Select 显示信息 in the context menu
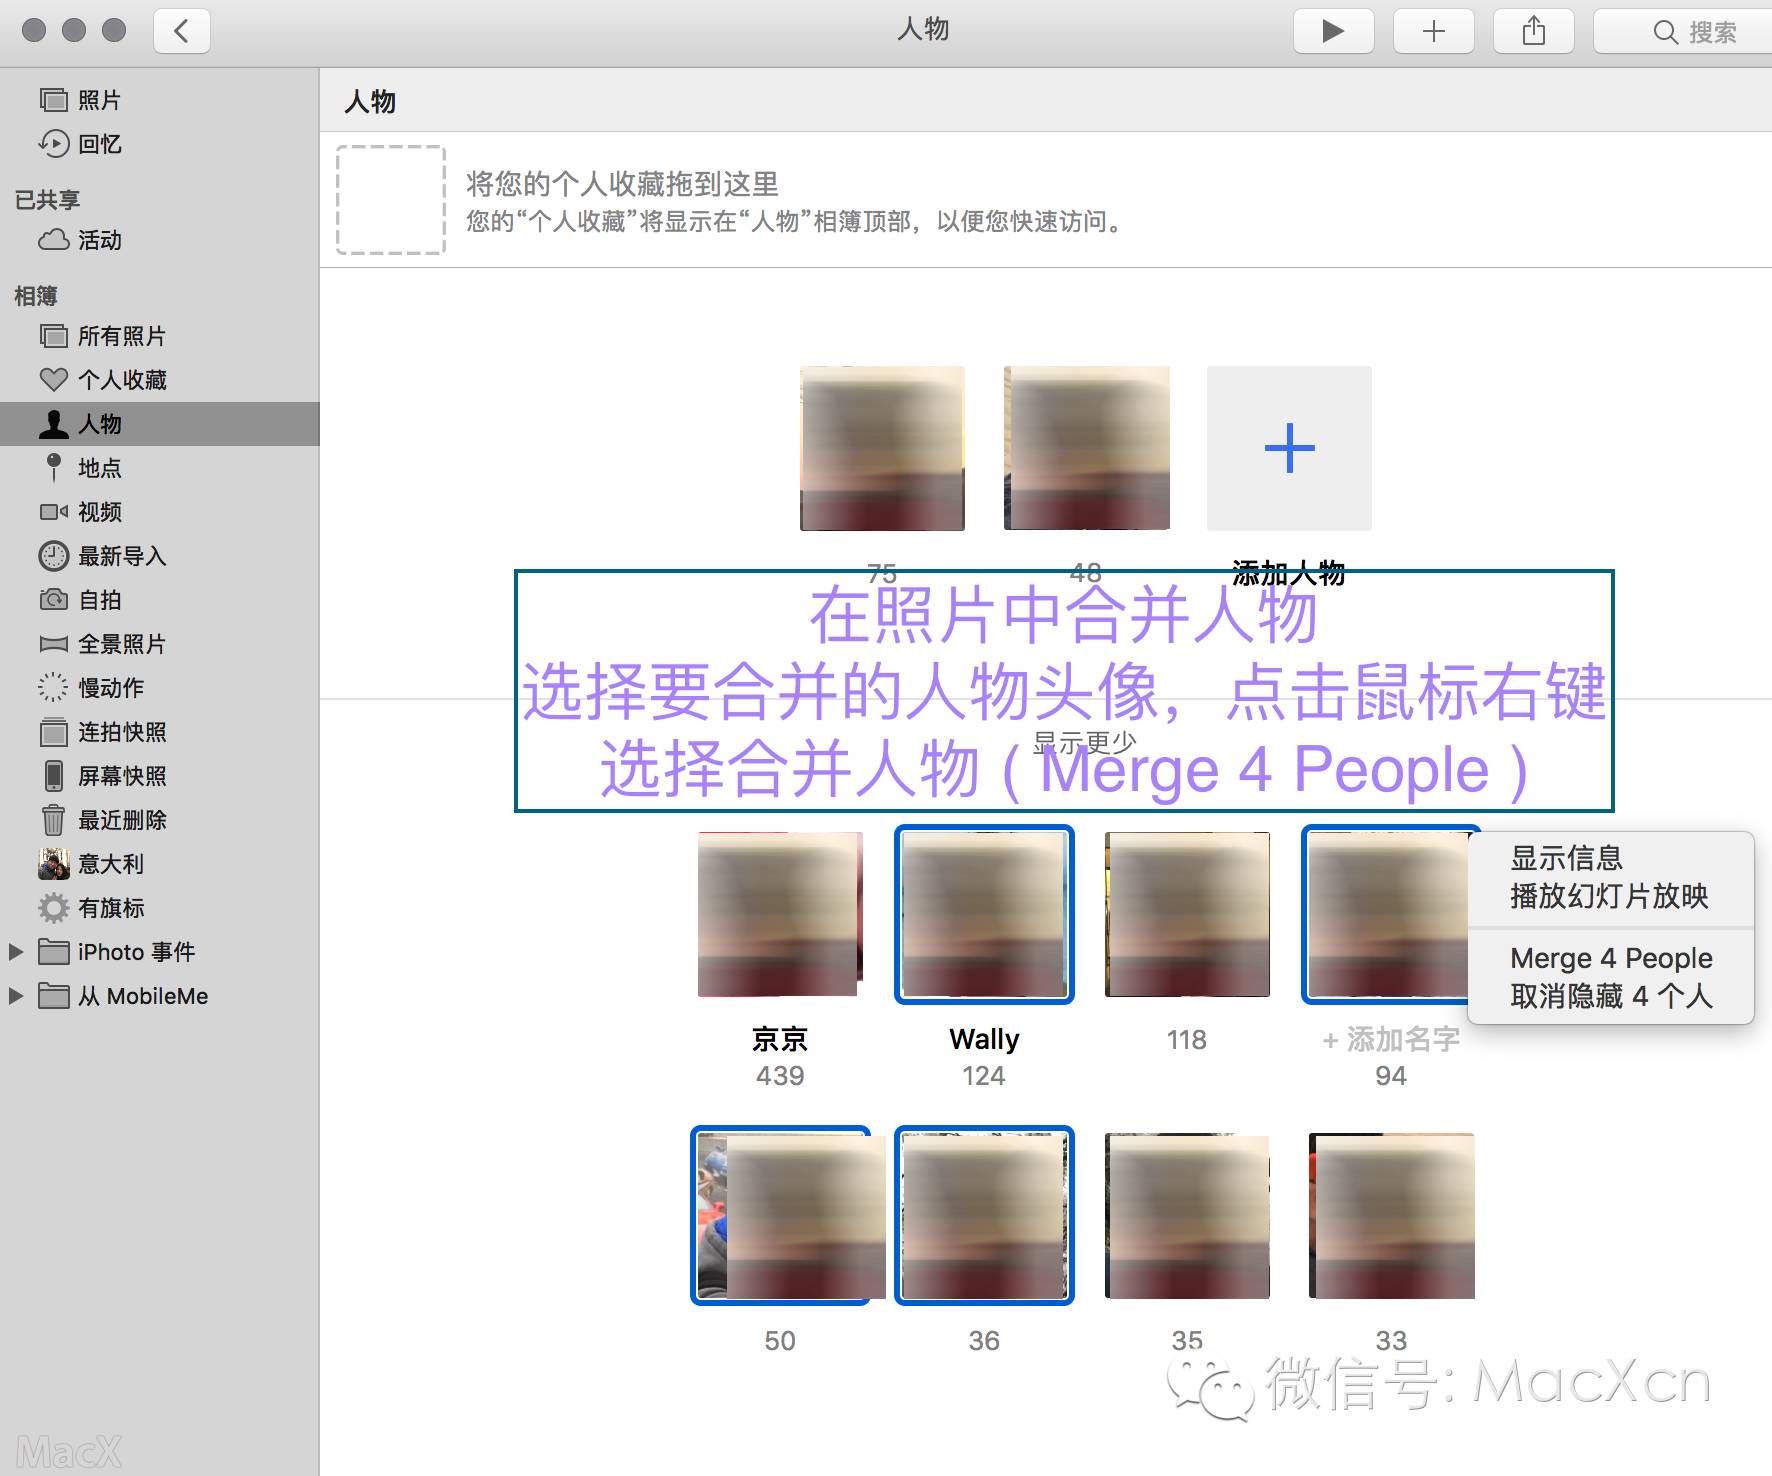The width and height of the screenshot is (1772, 1476). 1566,858
